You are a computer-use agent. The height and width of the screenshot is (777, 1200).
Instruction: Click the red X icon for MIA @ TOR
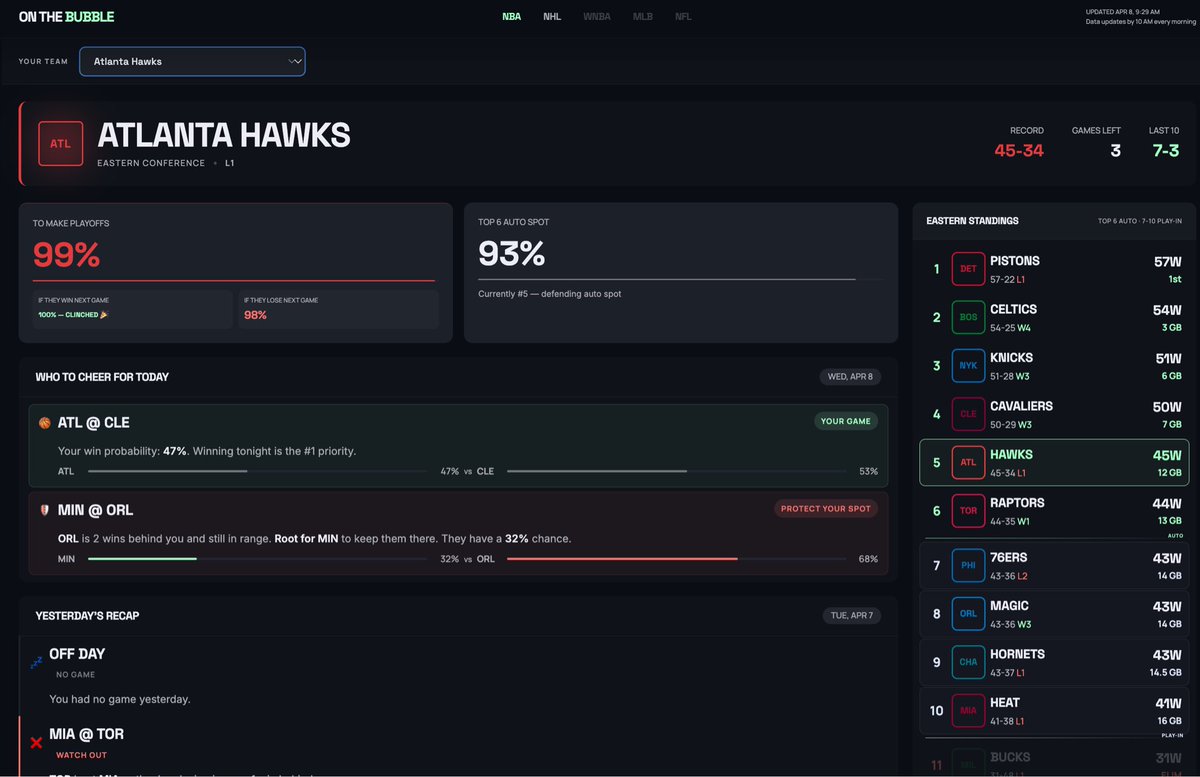point(36,742)
